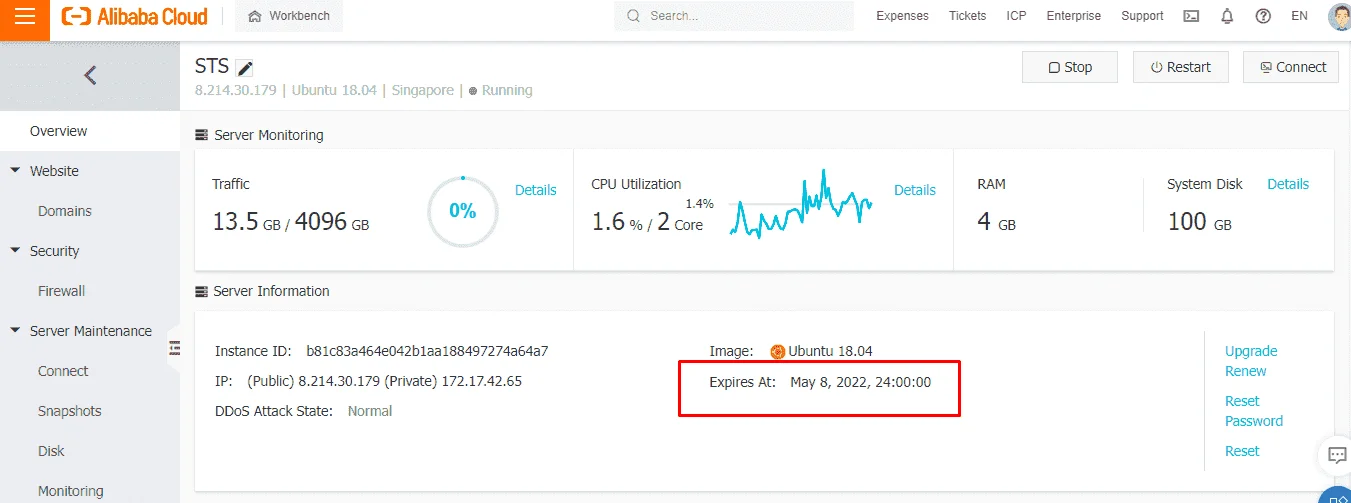Click the Renew link

click(x=1245, y=371)
